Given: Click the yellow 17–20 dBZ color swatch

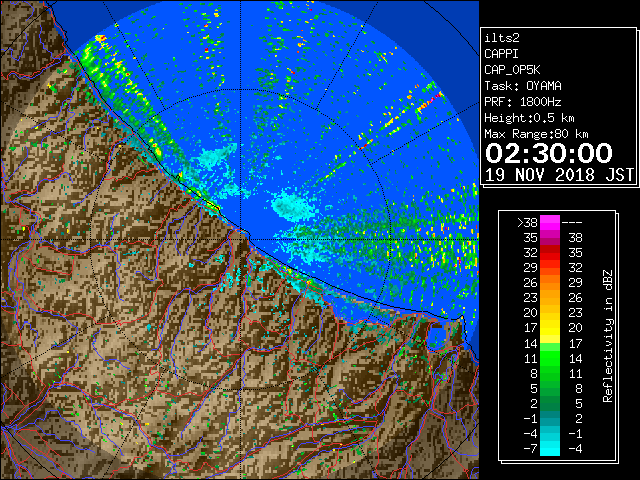Looking at the screenshot, I should click(x=550, y=328).
